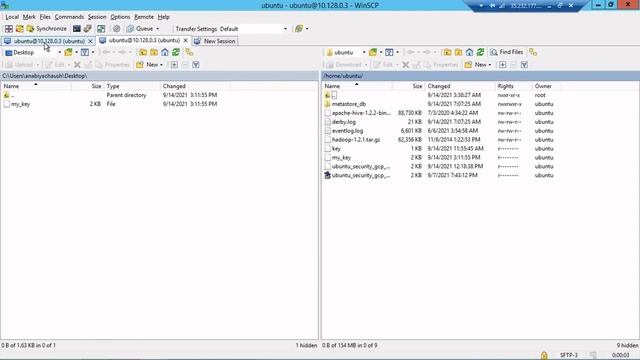Close the second ubuntu@10.128.0.3 session tab
Image resolution: width=640 pixels, height=360 pixels.
[185, 40]
